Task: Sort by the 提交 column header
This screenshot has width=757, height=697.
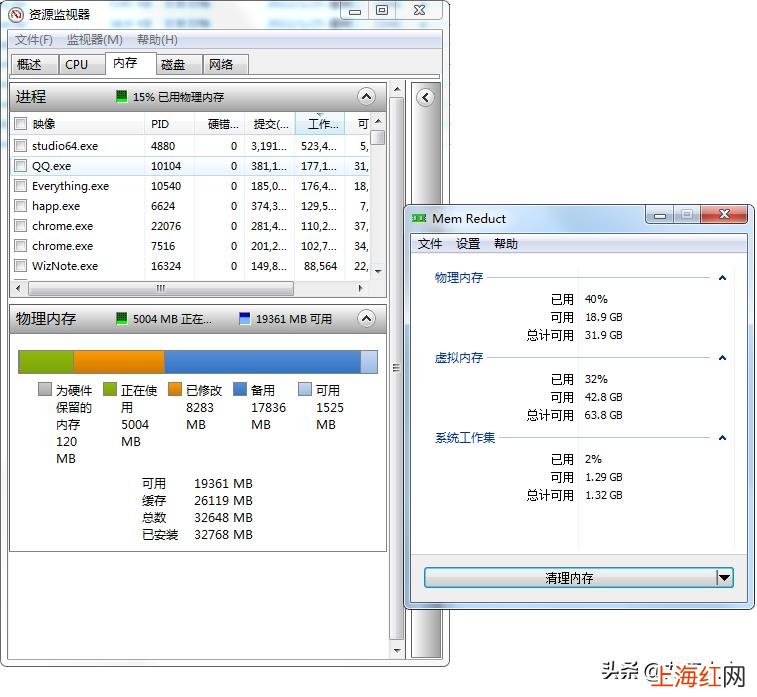Action: (269, 124)
